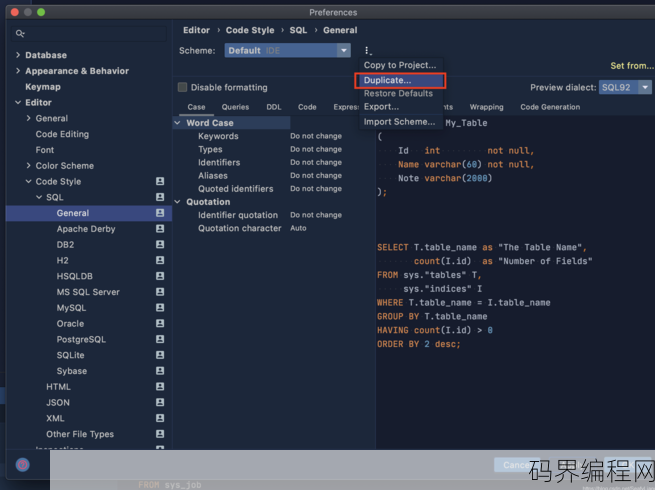The image size is (655, 490).
Task: Click the profile icon beside the SQL row
Action: tap(160, 197)
